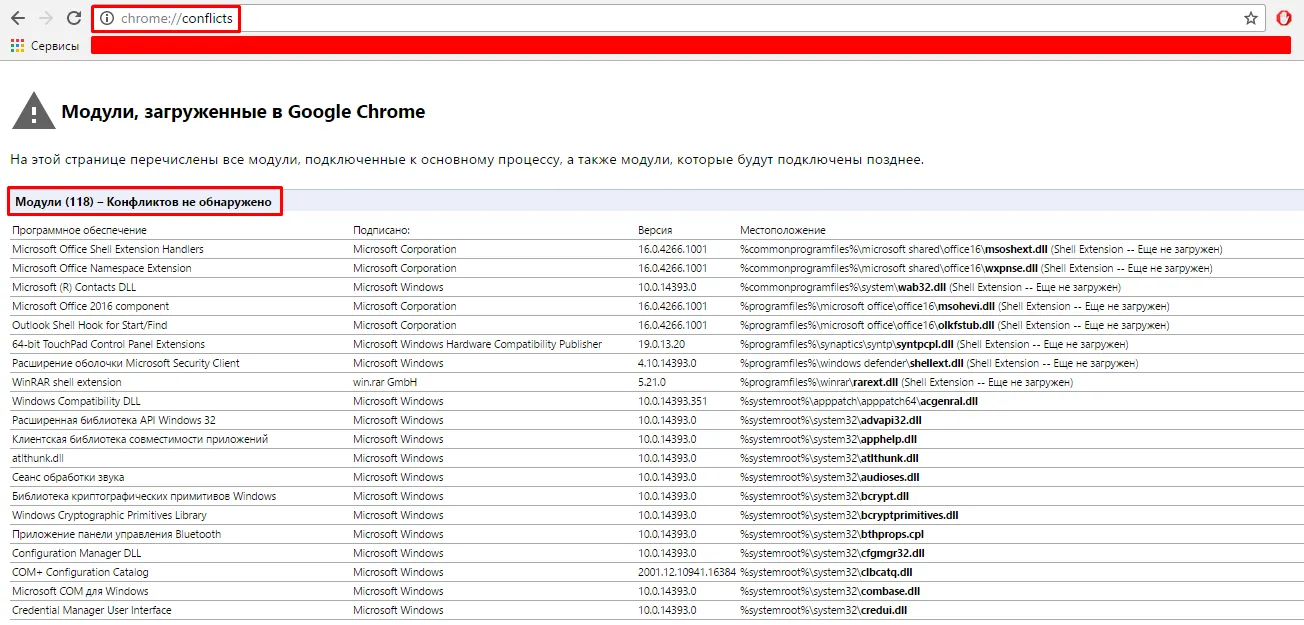1304x625 pixels.
Task: Click win.rar GmbH signer cell
Action: click(x=385, y=382)
